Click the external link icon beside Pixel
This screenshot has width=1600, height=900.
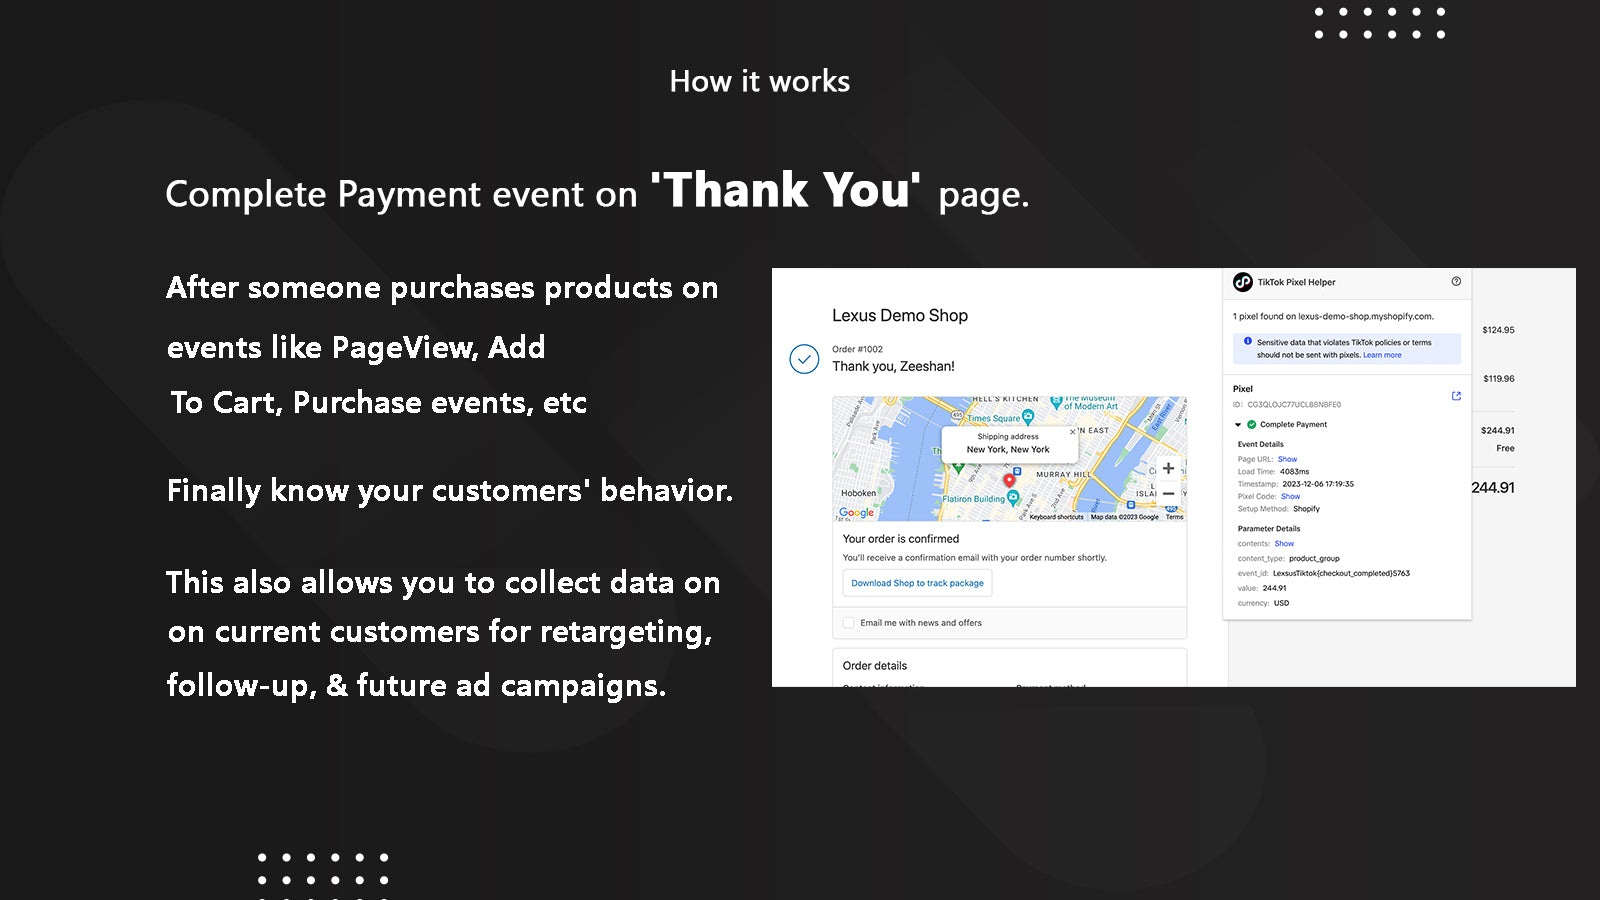click(1456, 395)
